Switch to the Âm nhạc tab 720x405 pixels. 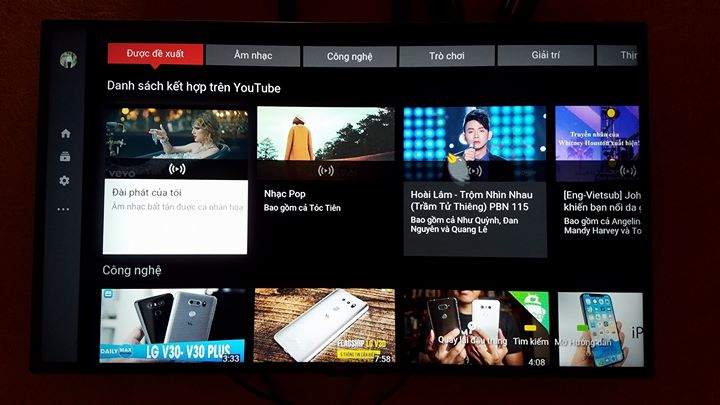coord(253,56)
